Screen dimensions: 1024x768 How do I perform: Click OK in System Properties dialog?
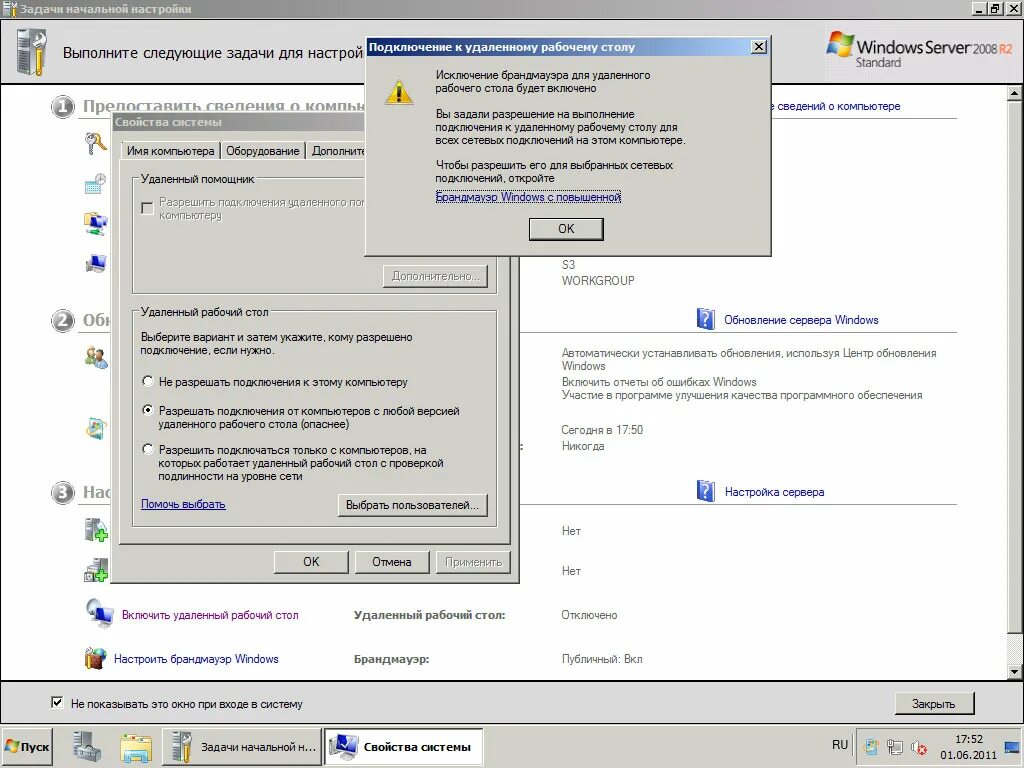(x=311, y=562)
